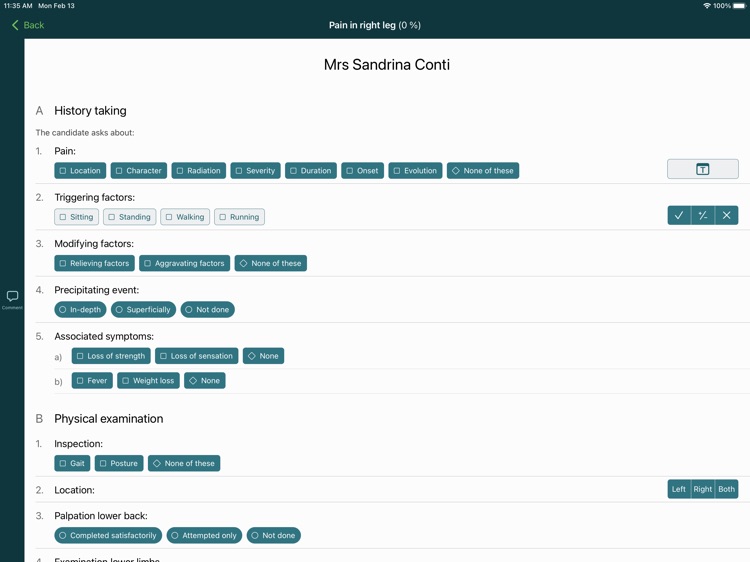Check Posture under Inspection
This screenshot has height=562, width=750.
pos(119,463)
